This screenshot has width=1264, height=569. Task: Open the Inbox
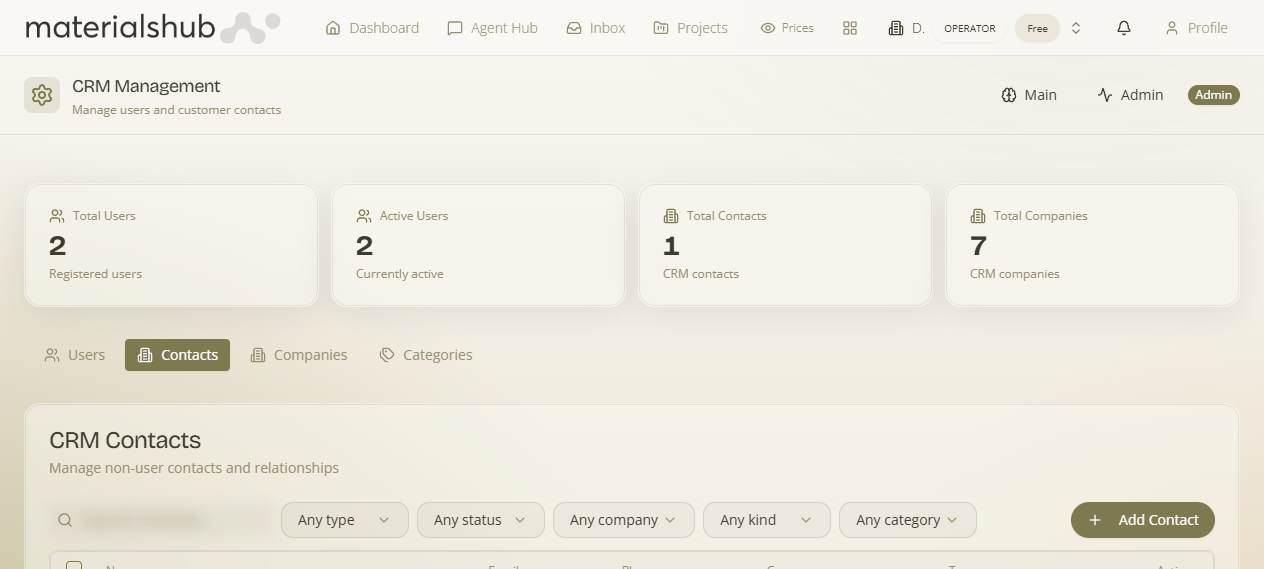pos(595,28)
